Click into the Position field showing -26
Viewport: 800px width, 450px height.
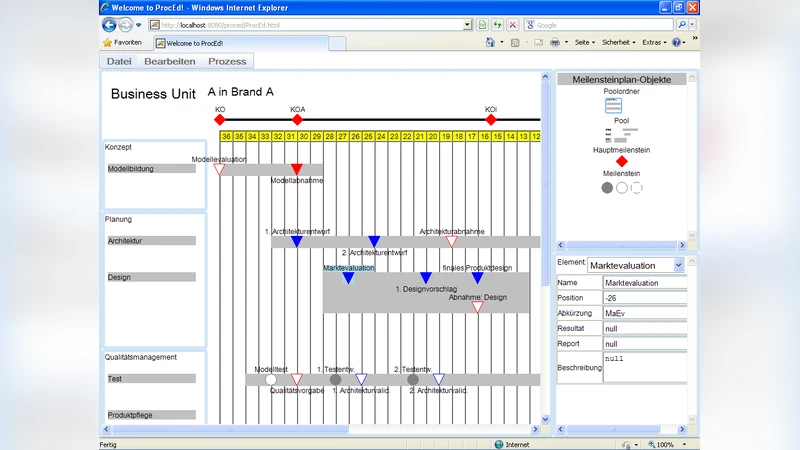[643, 298]
